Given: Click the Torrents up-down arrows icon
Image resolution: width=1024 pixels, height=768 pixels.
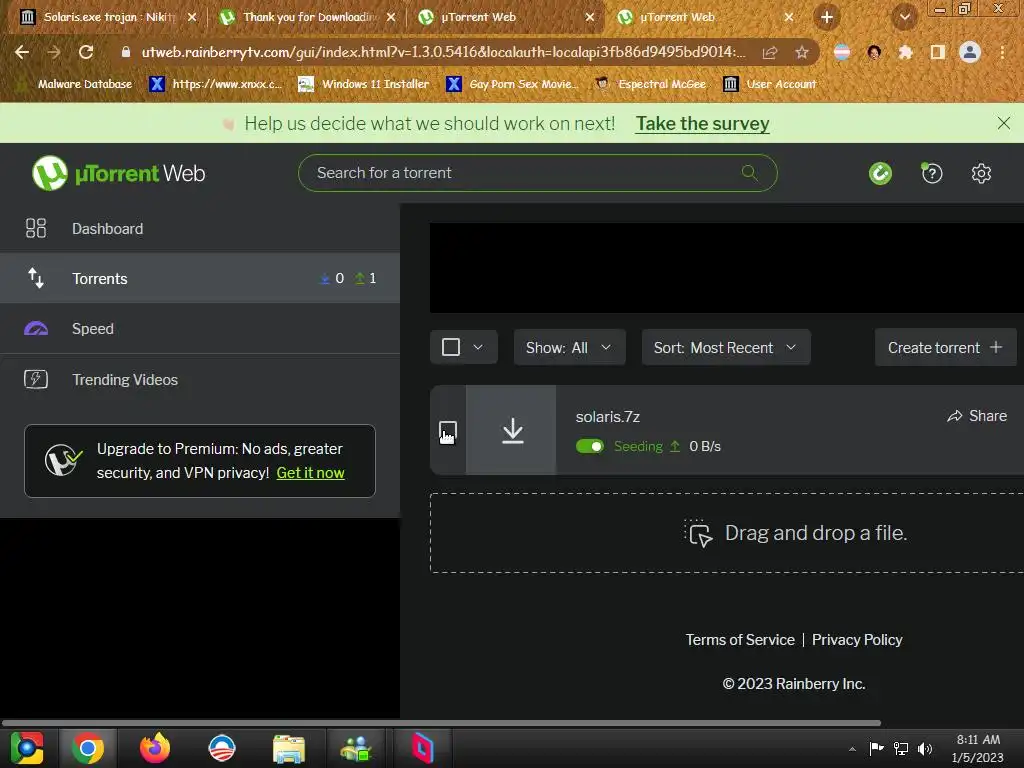Looking at the screenshot, I should pos(36,278).
